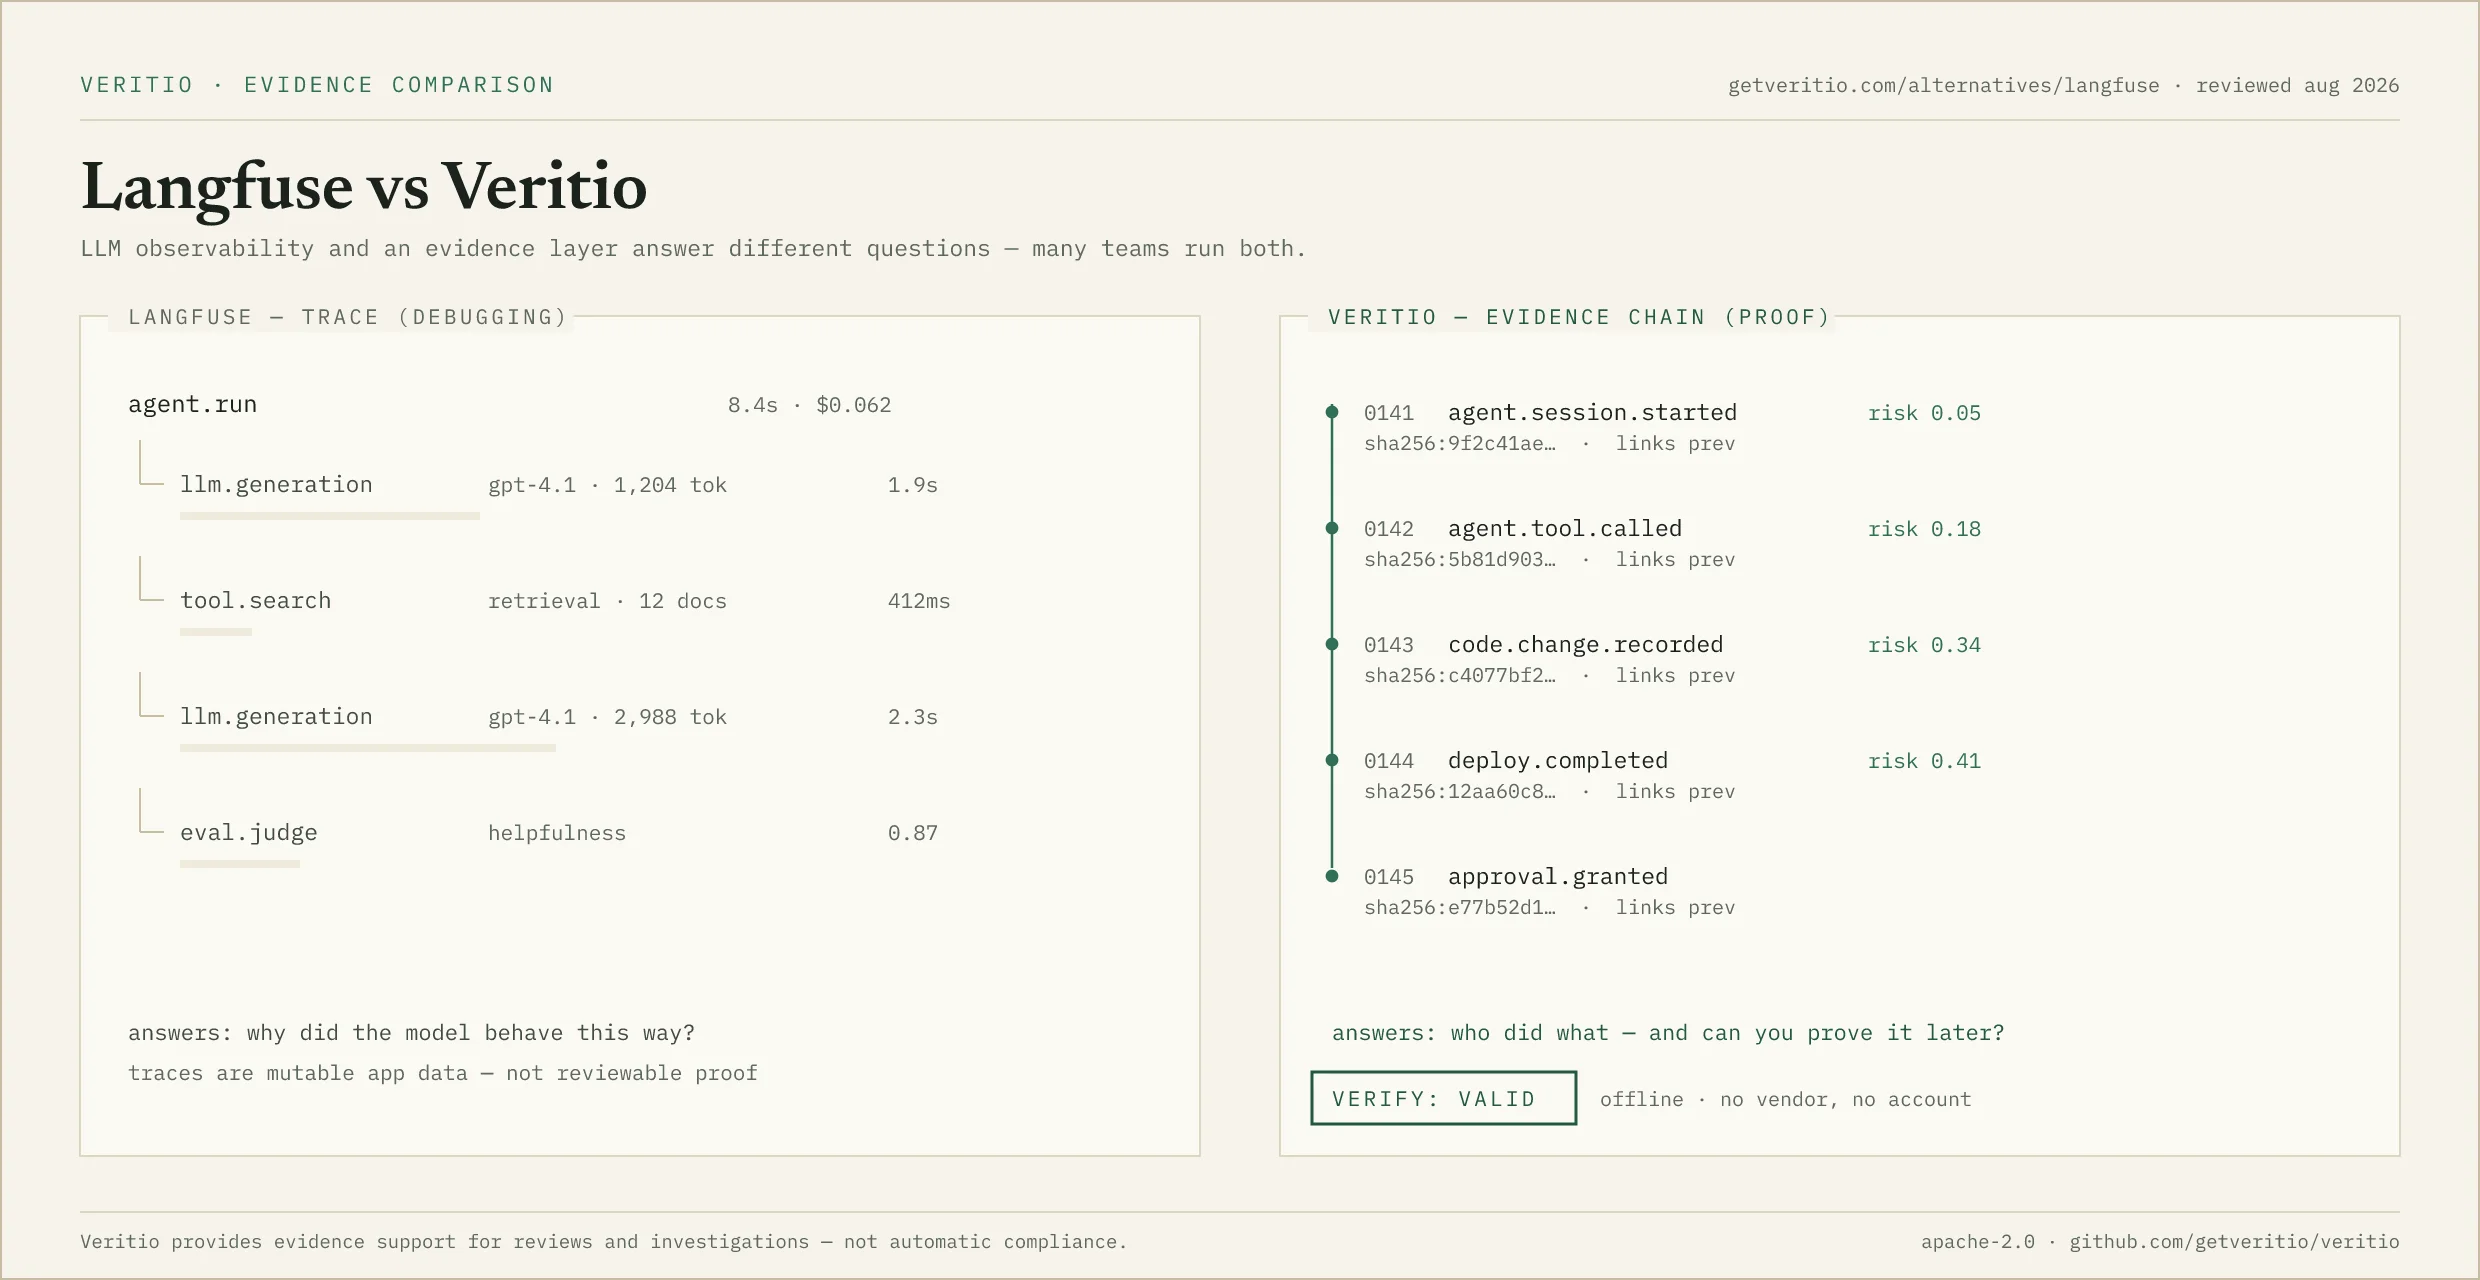Click 'answers: why did the model' line
Screen dimensions: 2480x1280
point(411,1033)
